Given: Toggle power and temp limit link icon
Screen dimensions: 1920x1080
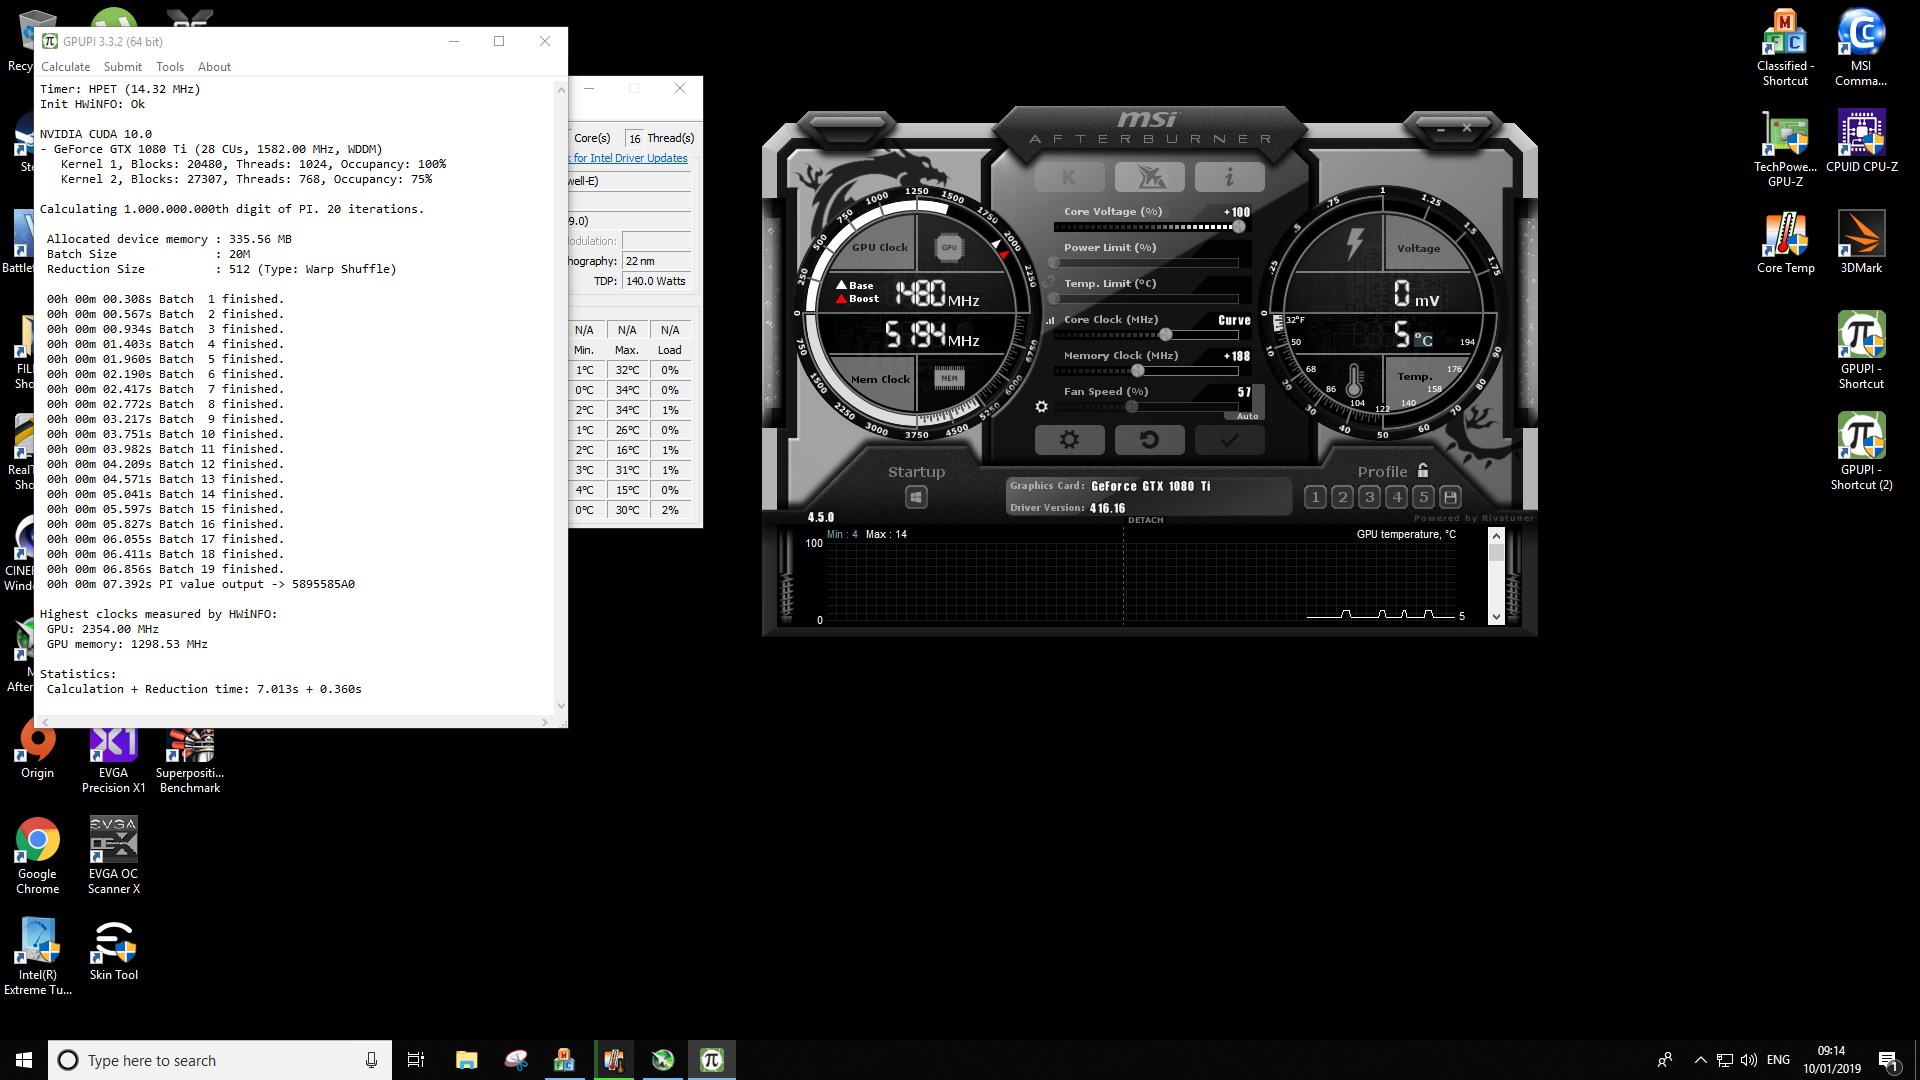Looking at the screenshot, I should tap(1050, 283).
